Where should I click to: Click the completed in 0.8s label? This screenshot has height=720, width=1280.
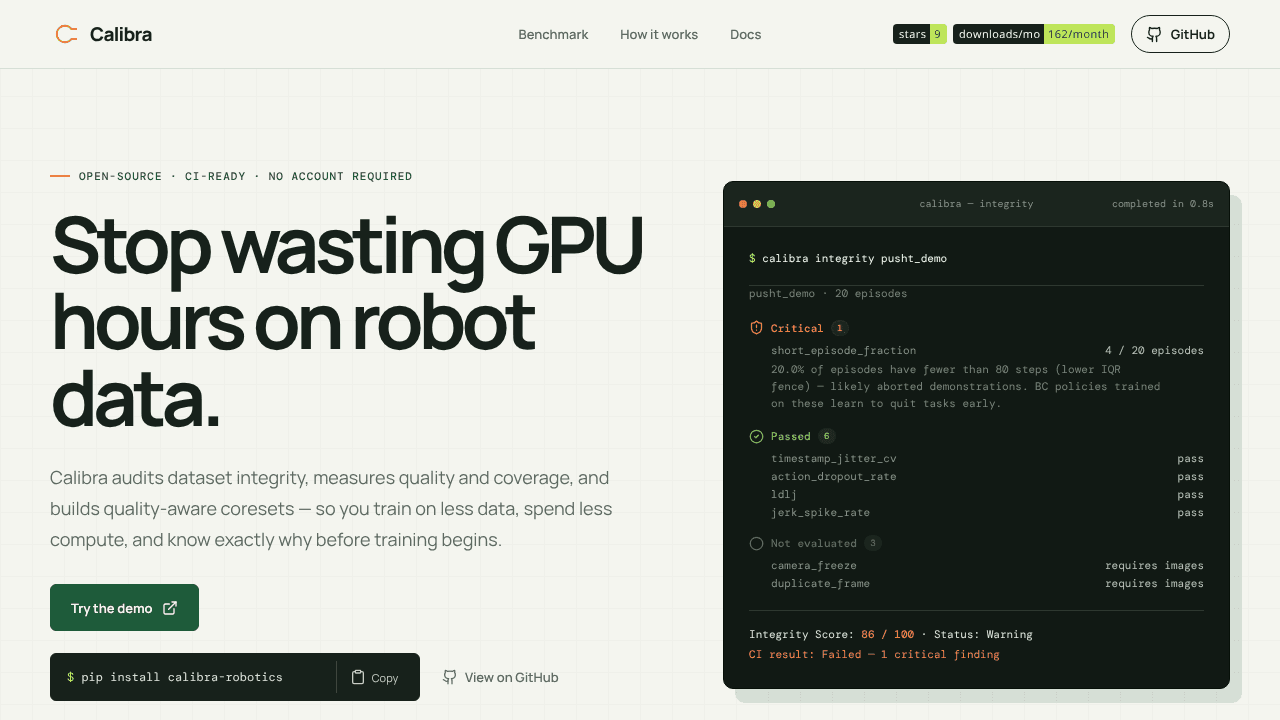tap(1163, 204)
